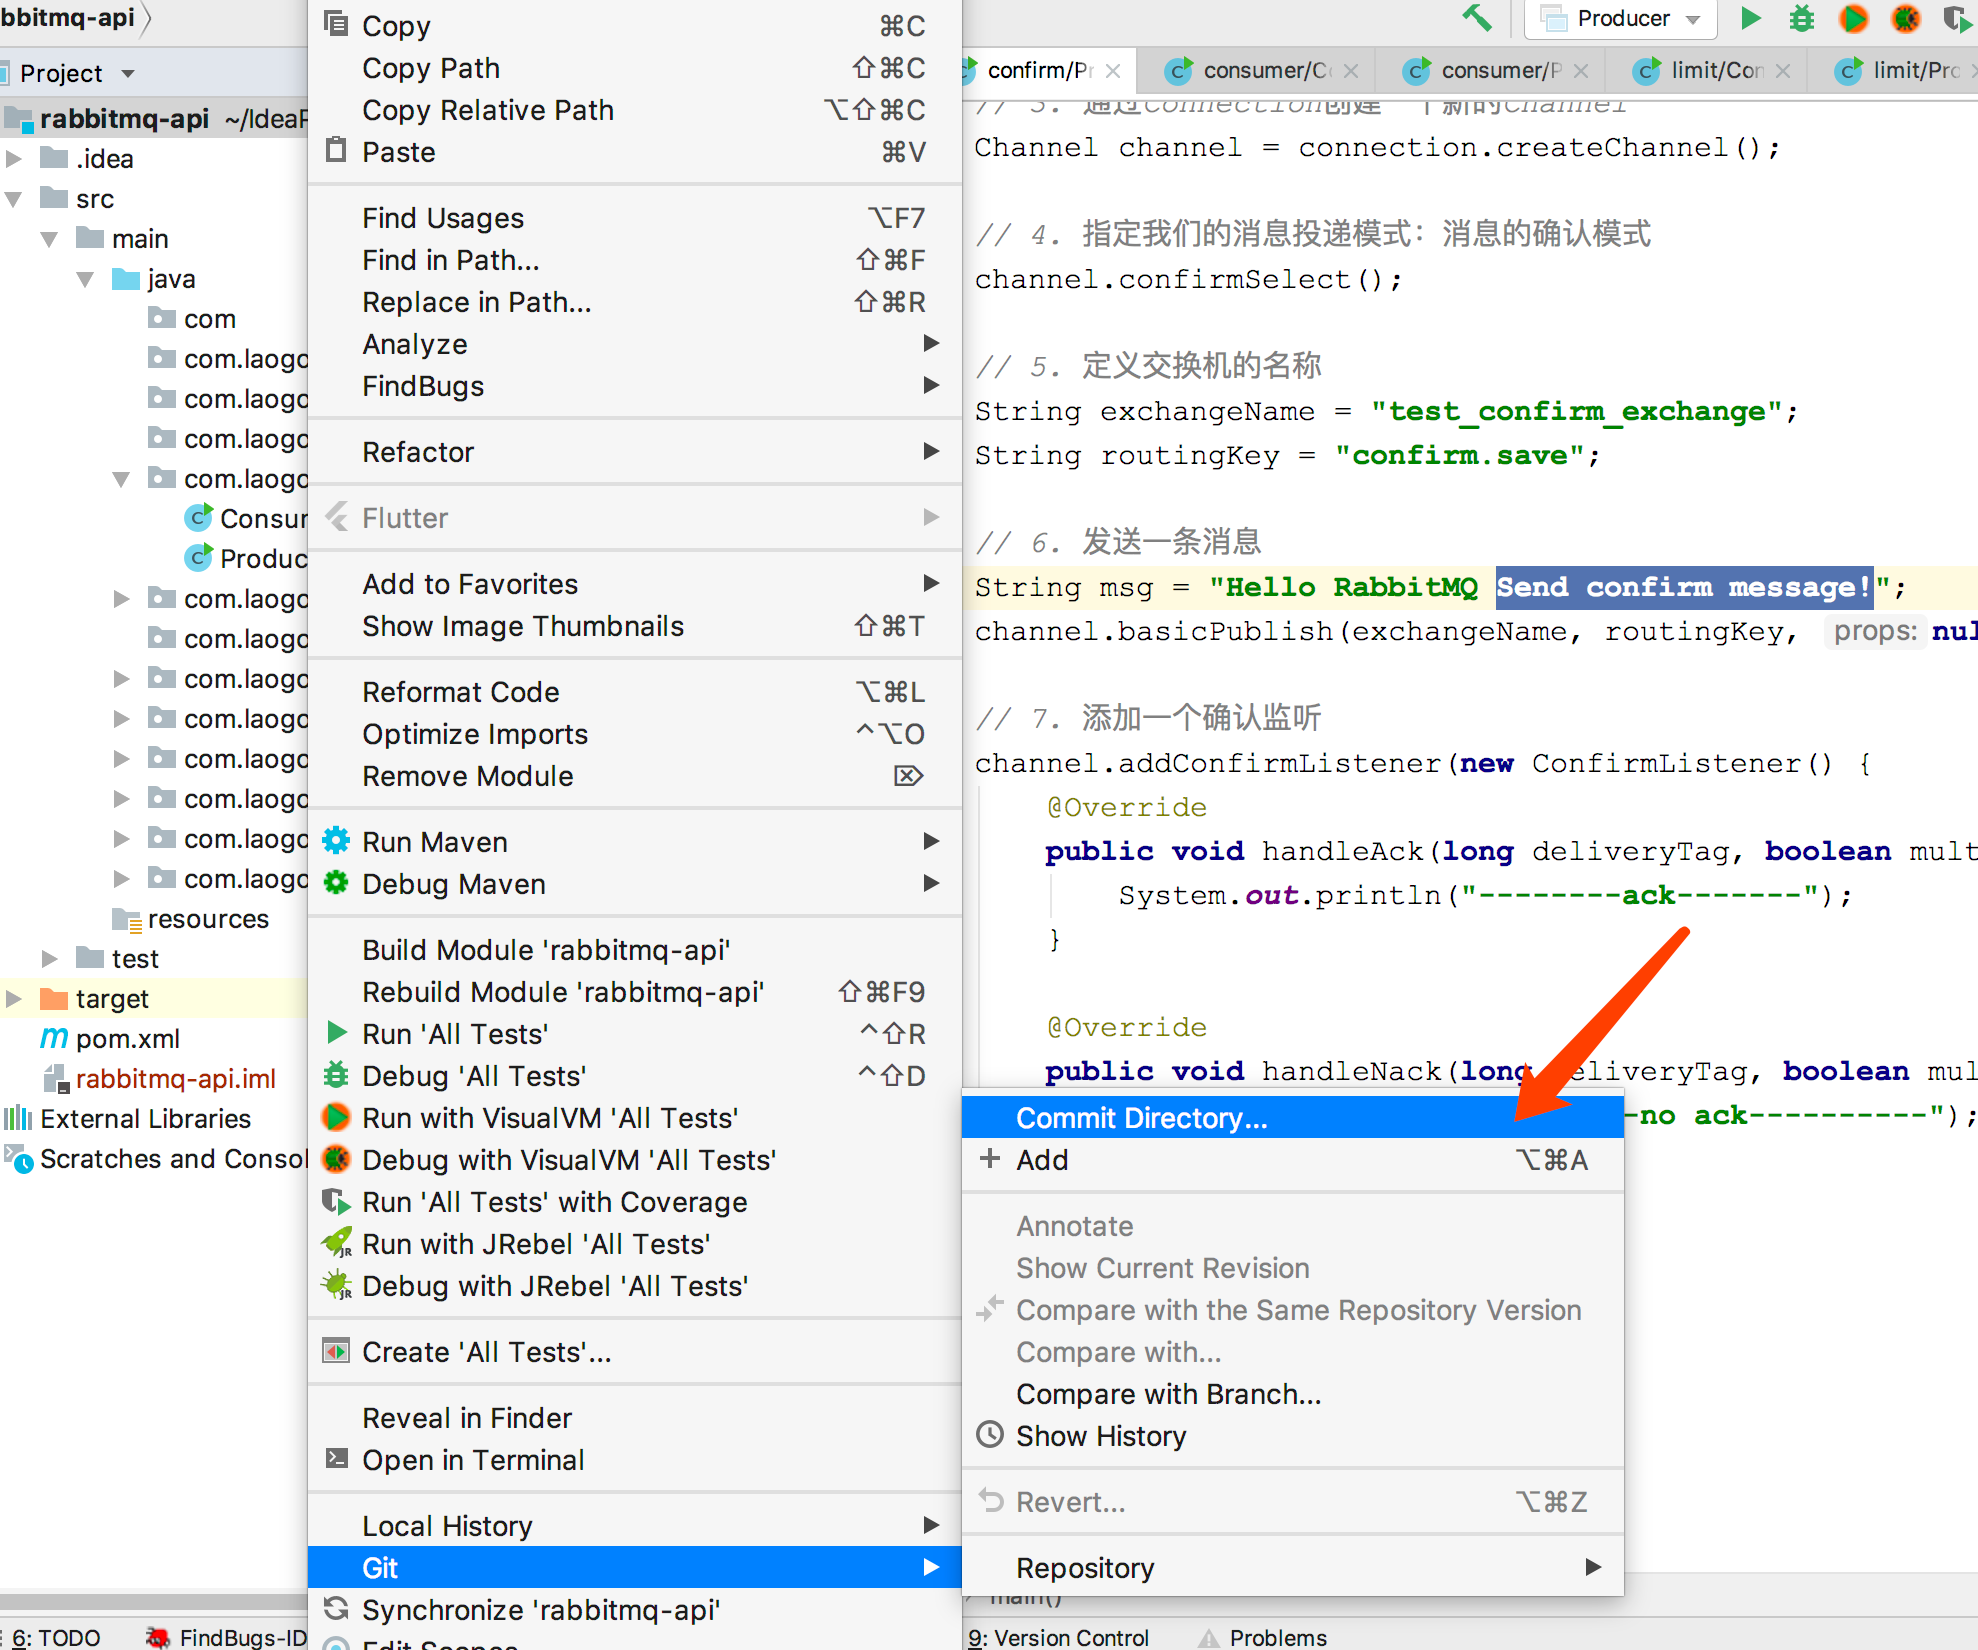Open the Local History submenu
1978x1650 pixels.
click(635, 1526)
